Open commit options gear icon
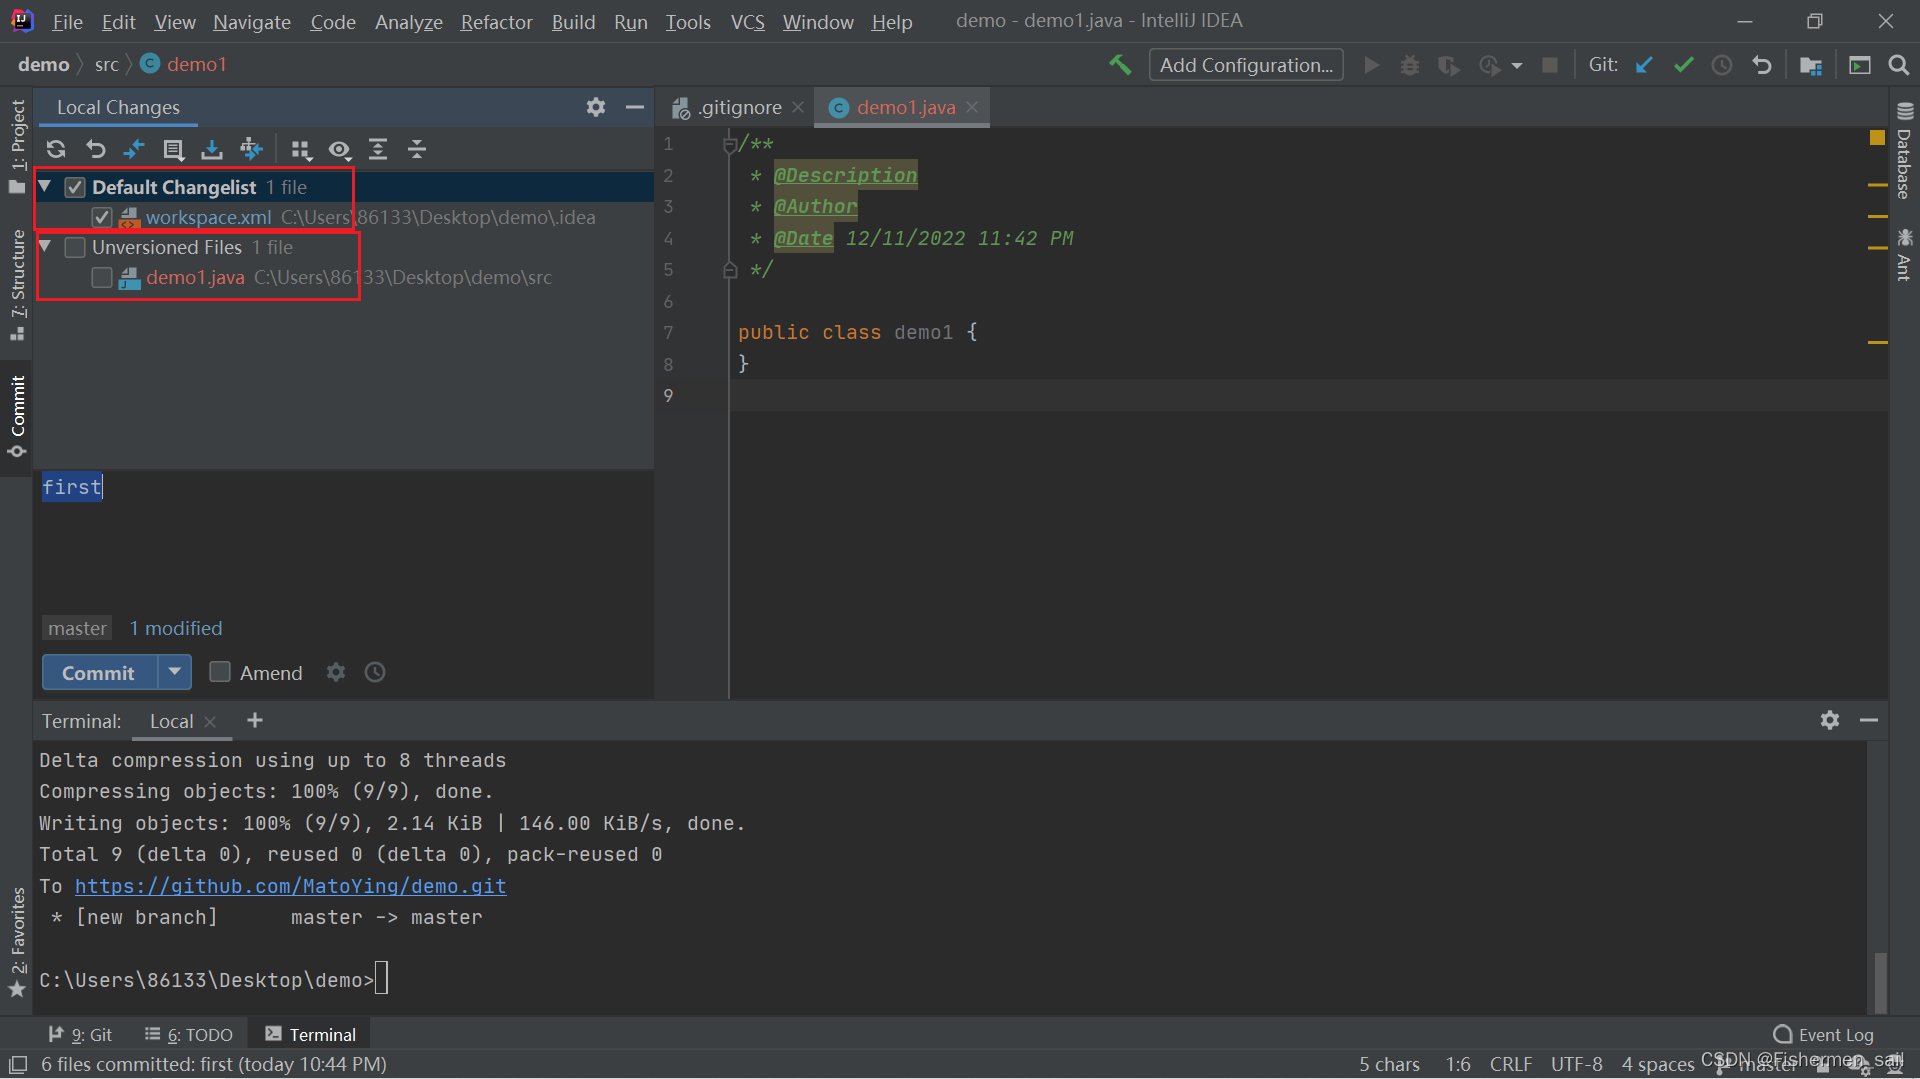The image size is (1920, 1079). tap(336, 672)
